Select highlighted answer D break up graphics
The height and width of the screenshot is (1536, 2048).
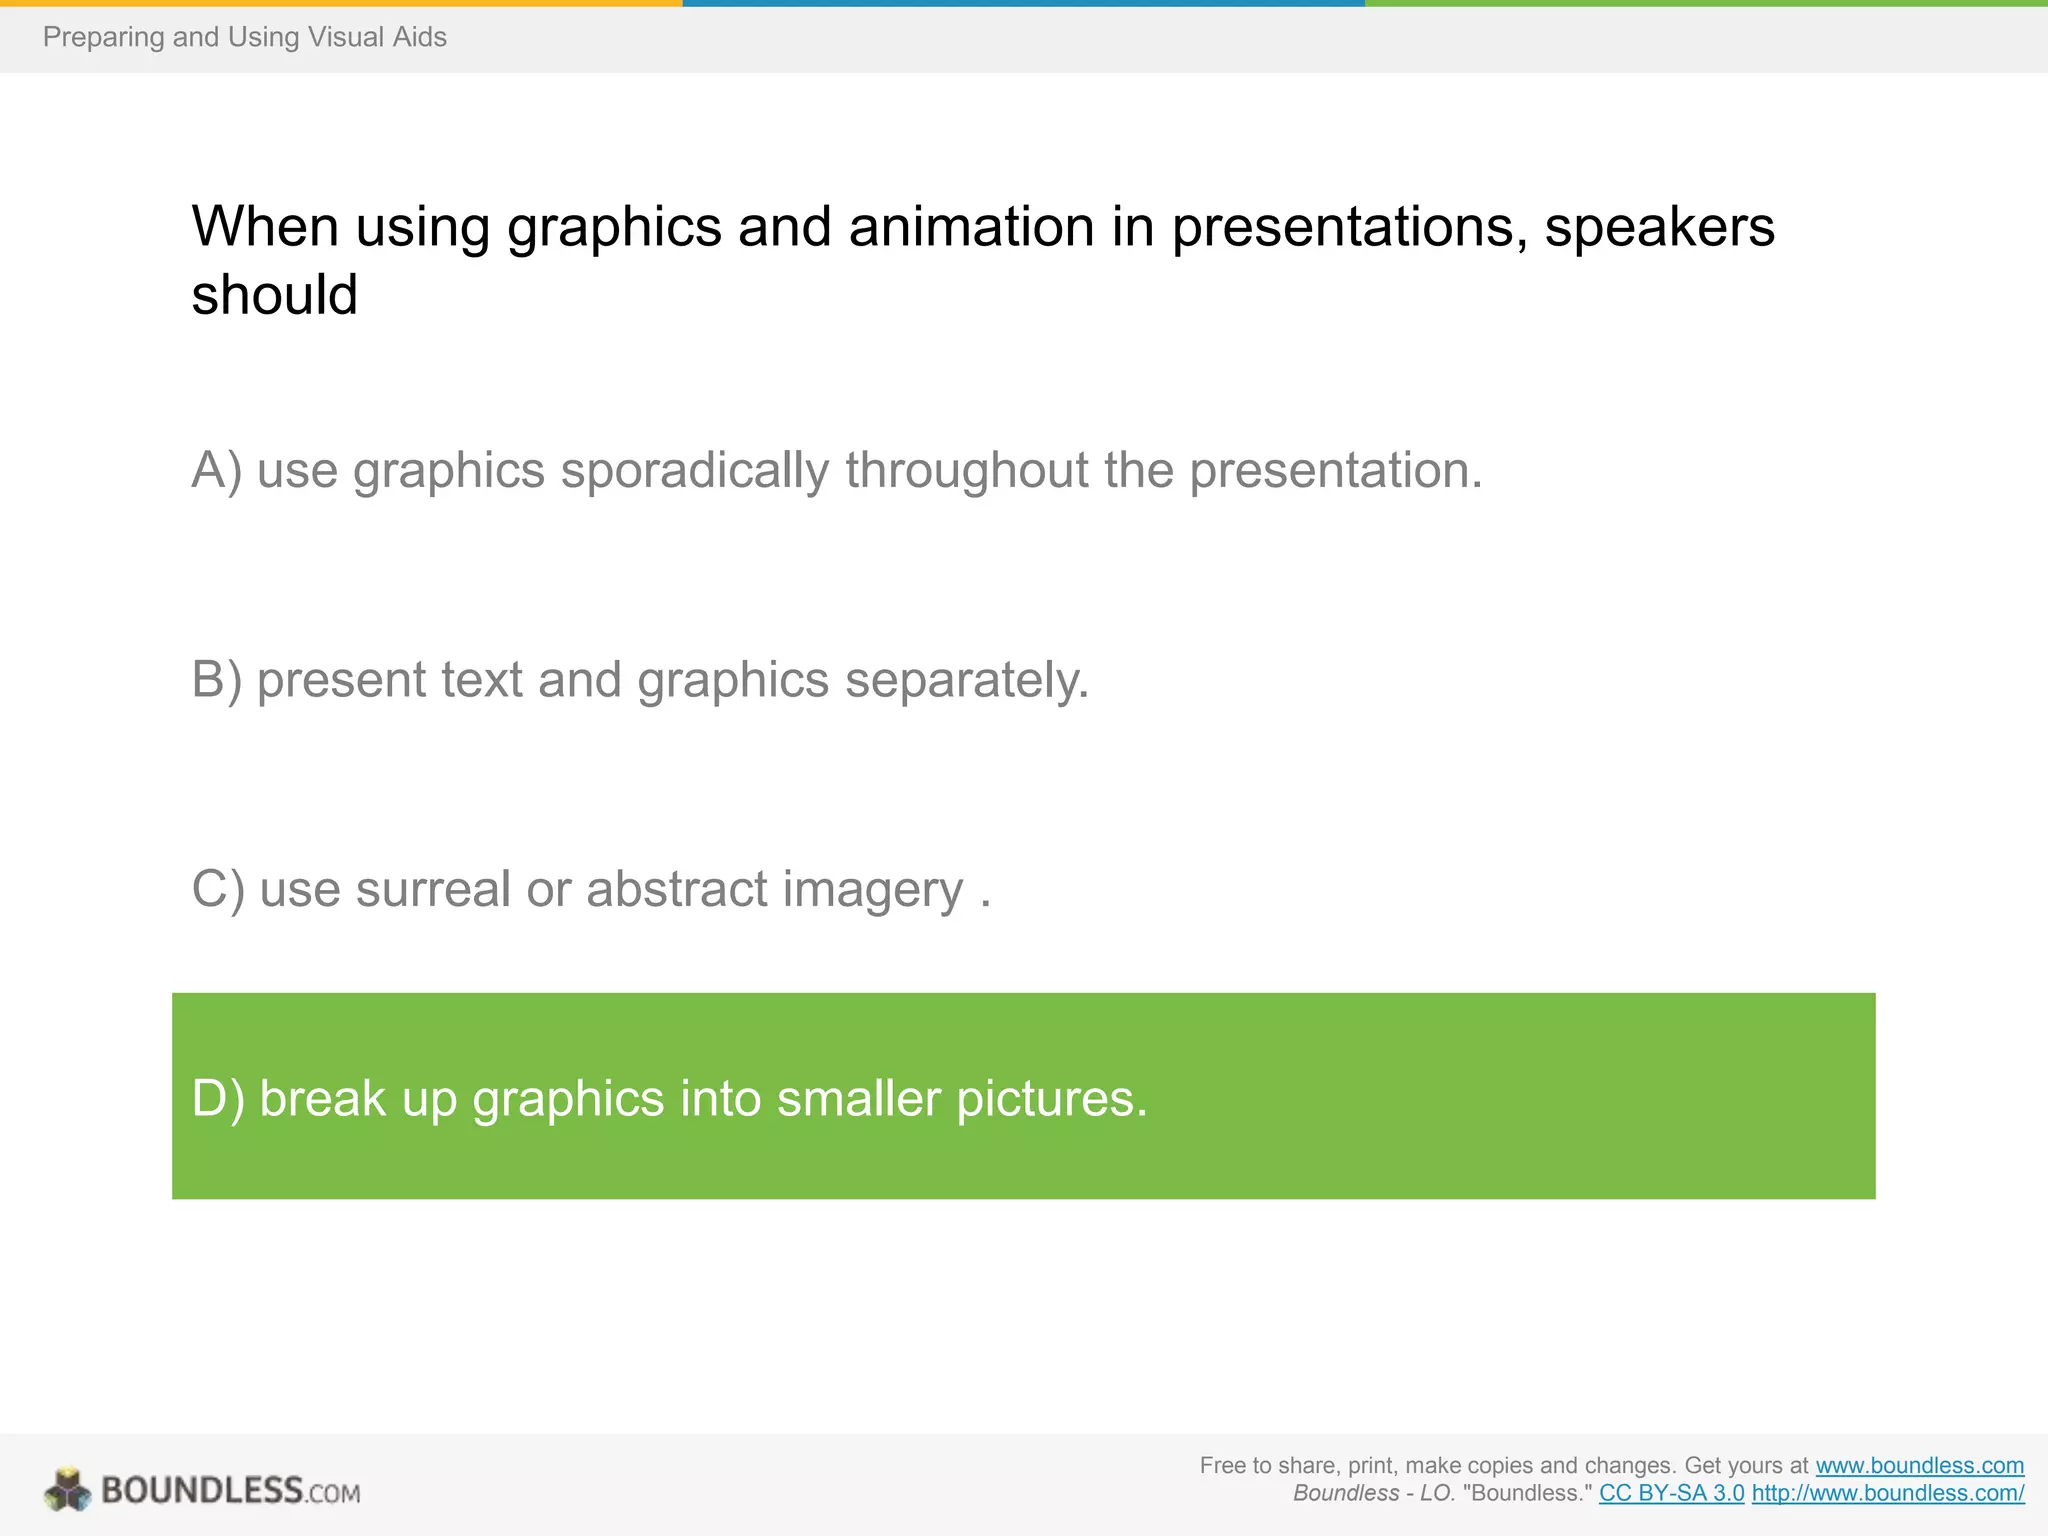click(x=1024, y=1096)
